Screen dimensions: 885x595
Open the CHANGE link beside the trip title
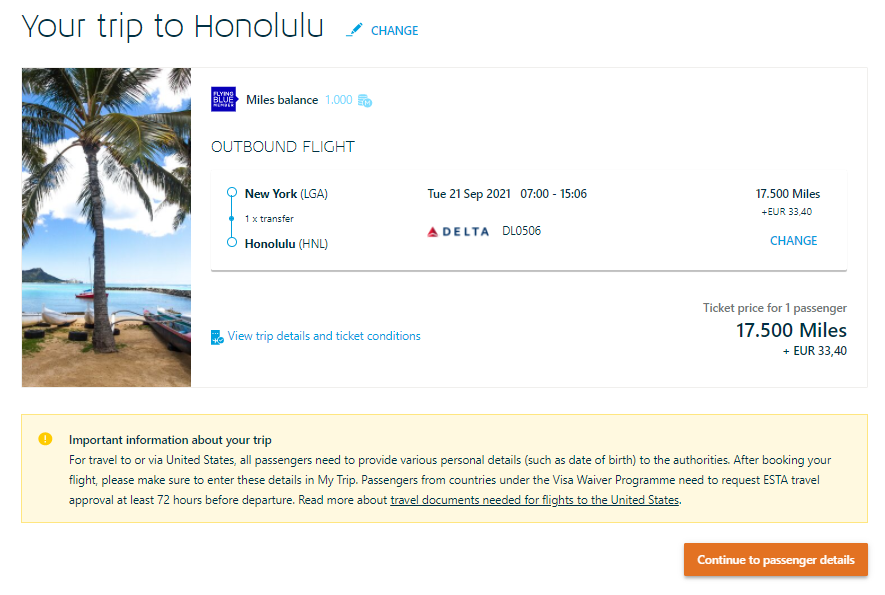397,31
